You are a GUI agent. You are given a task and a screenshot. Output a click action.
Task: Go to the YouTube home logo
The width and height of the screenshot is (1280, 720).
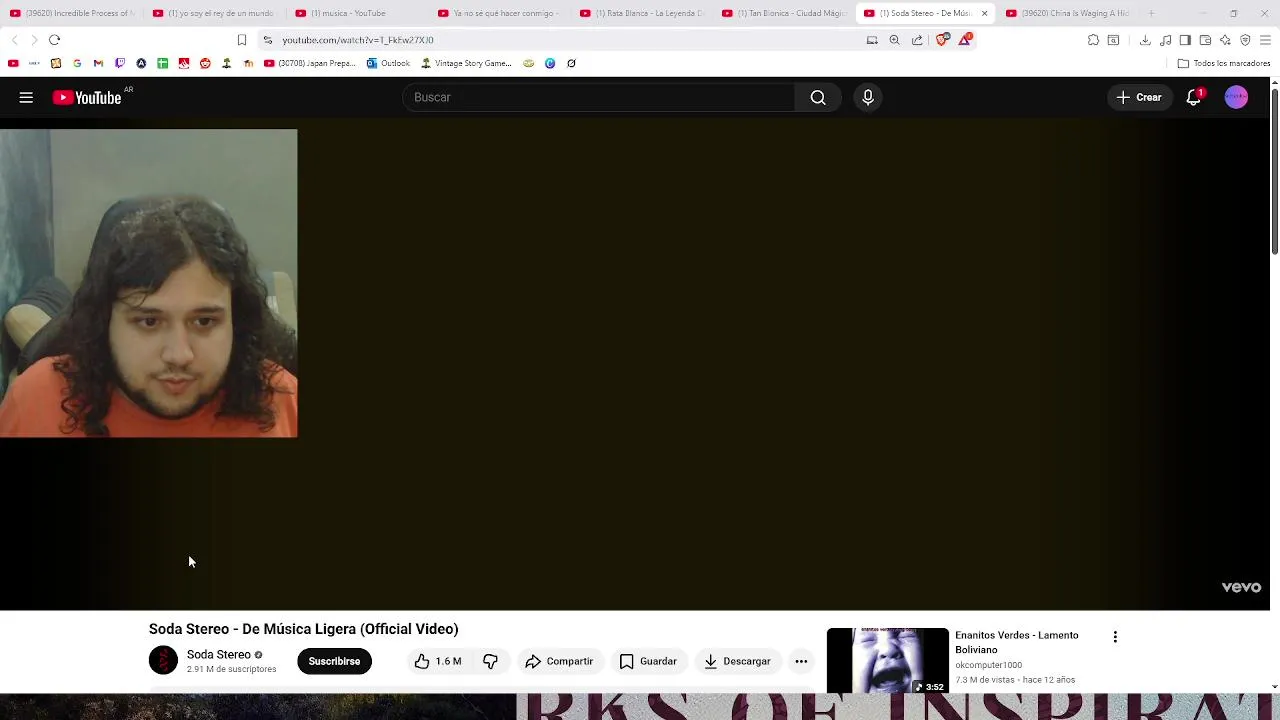coord(87,97)
